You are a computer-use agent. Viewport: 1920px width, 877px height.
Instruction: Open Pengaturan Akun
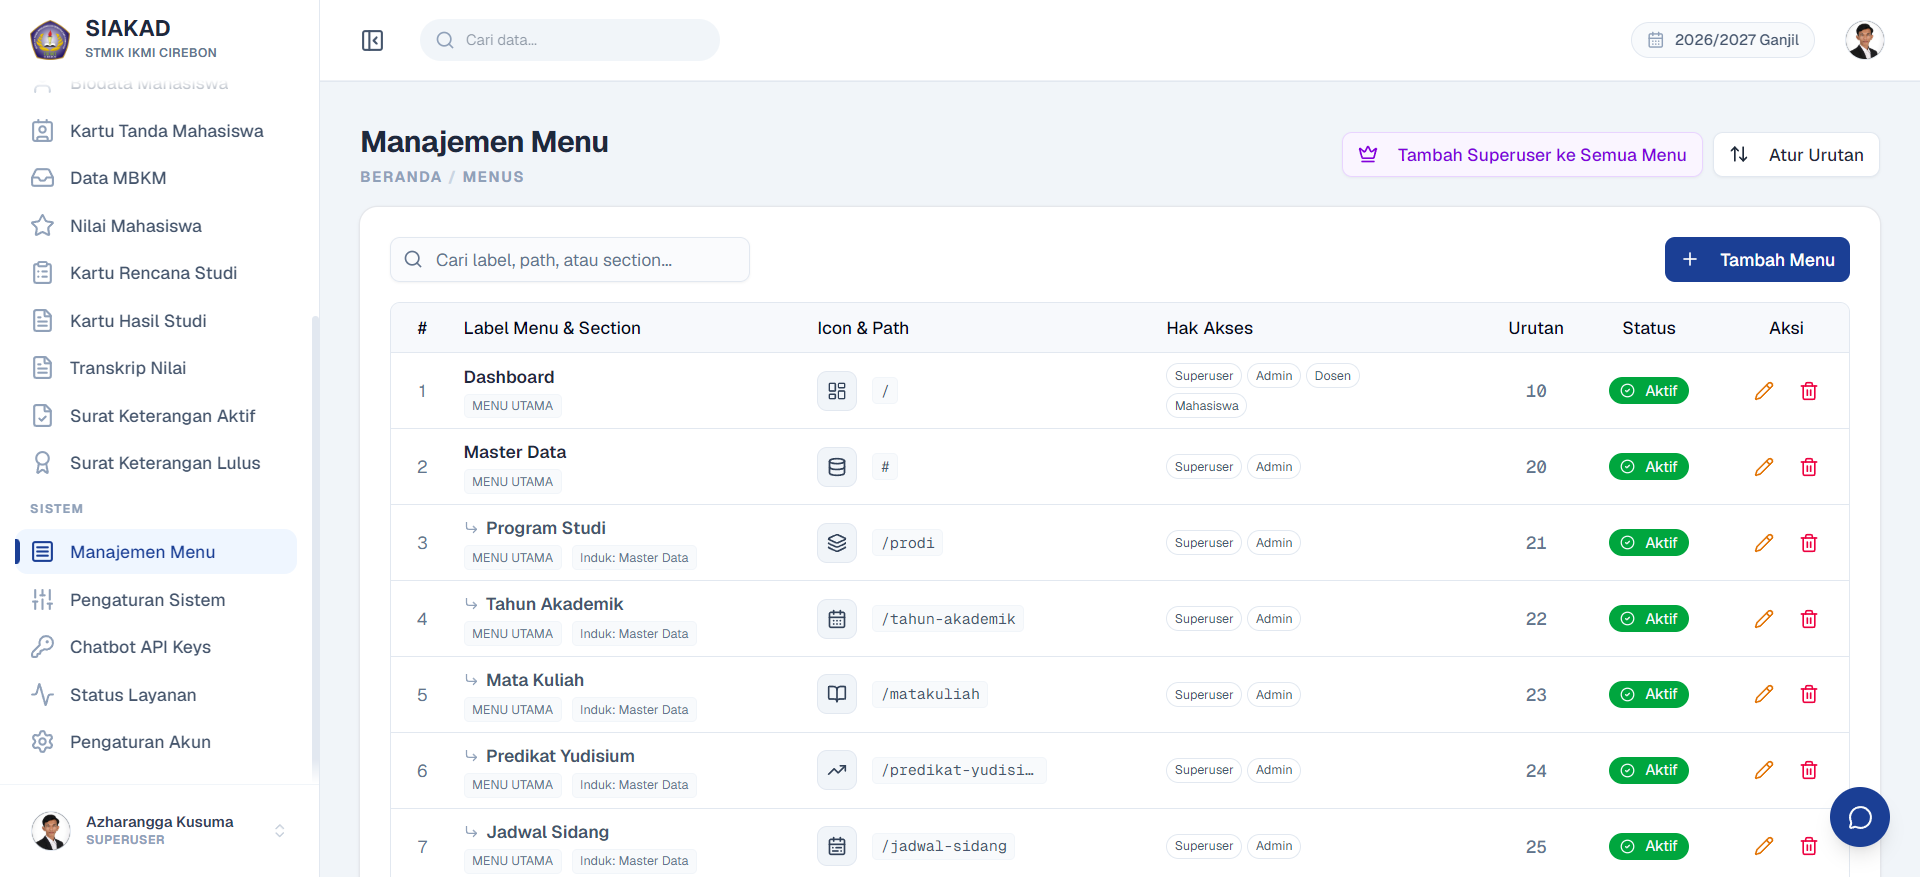157,742
